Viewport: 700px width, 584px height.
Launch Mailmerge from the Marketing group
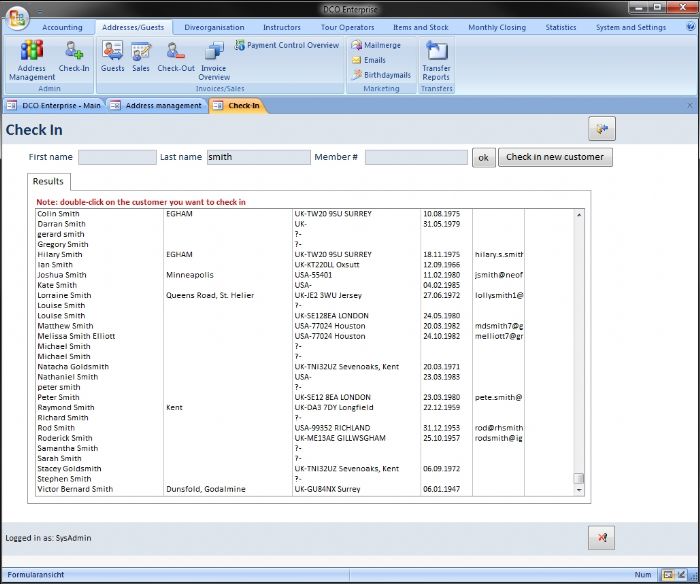(x=376, y=45)
